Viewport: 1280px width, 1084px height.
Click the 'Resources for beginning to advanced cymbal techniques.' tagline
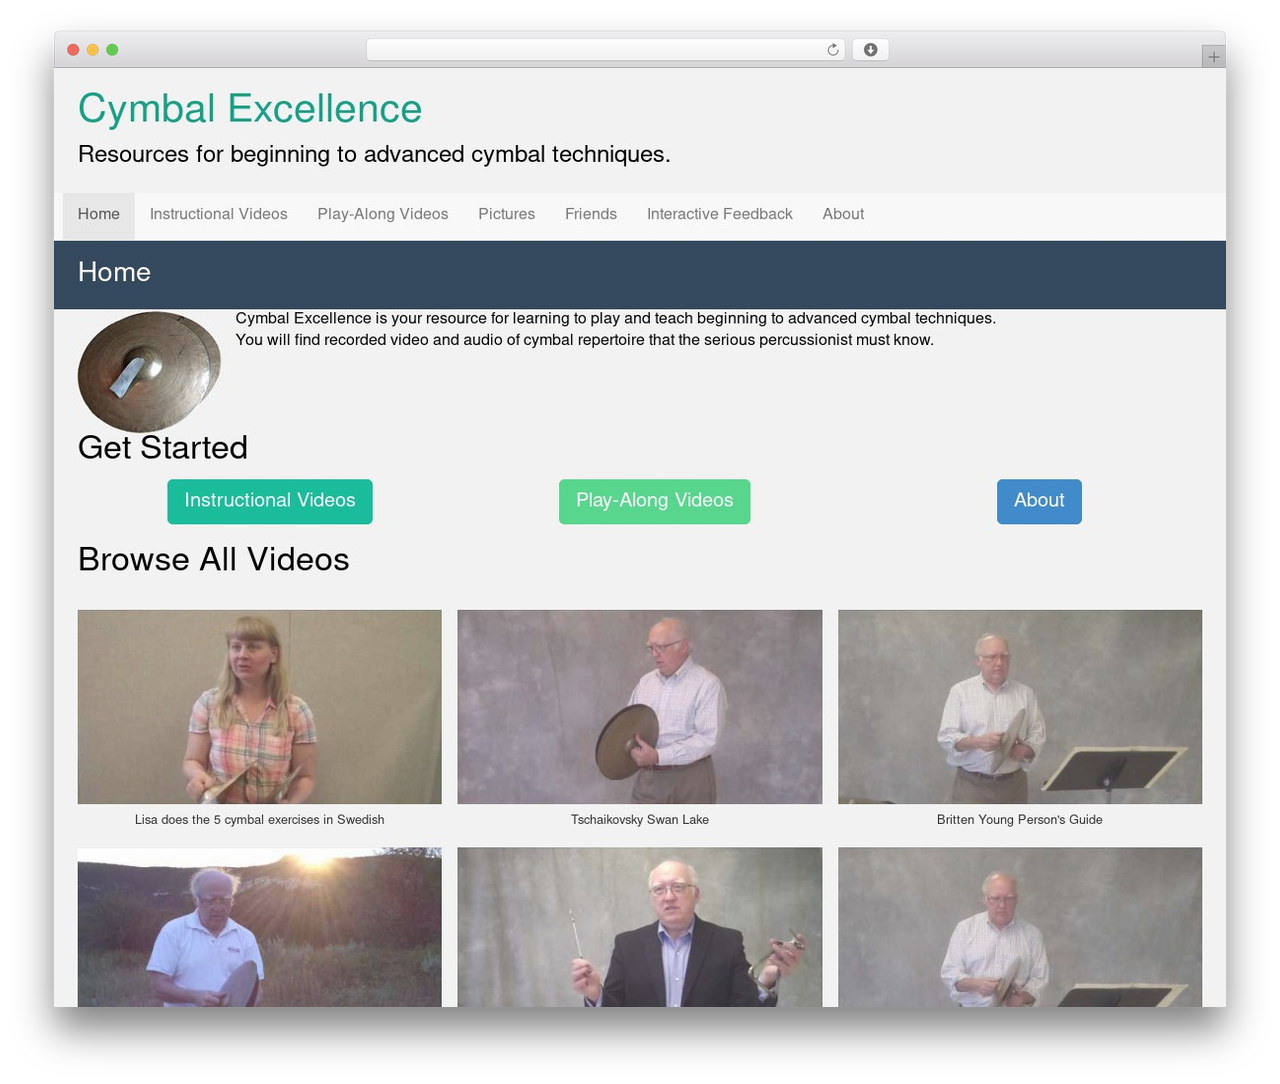point(374,155)
